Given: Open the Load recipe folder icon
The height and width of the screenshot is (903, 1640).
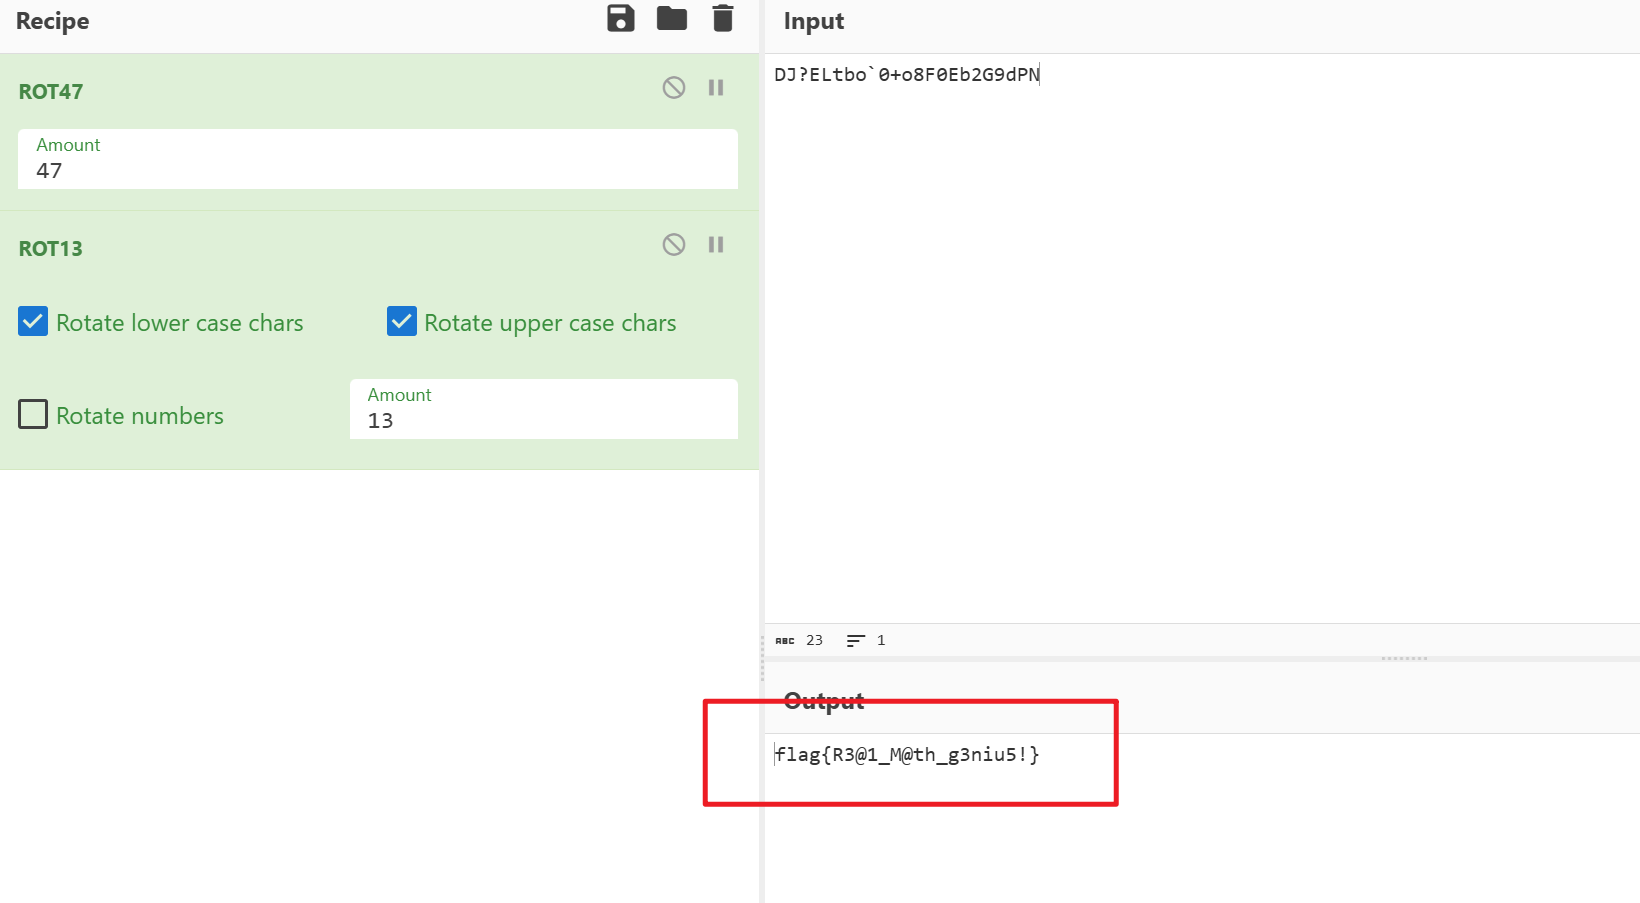Looking at the screenshot, I should point(671,19).
